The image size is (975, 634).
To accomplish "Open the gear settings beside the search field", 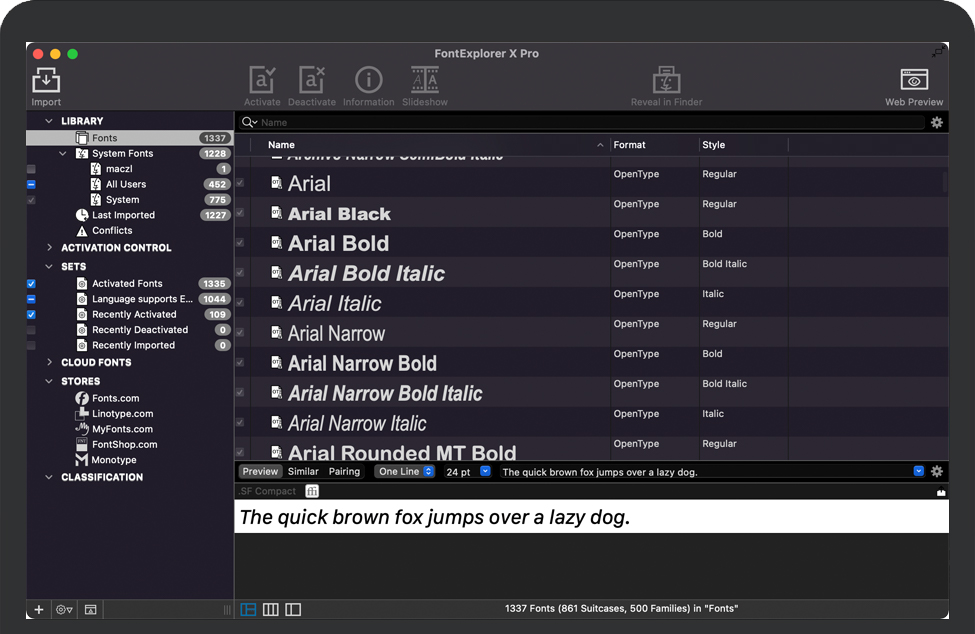I will tap(936, 122).
